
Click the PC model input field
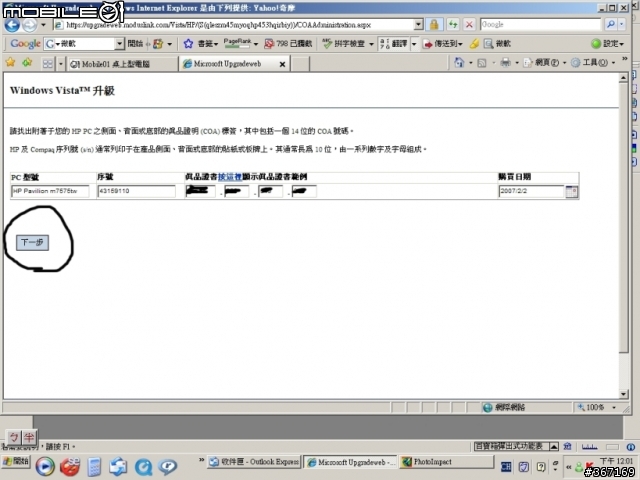coord(50,191)
